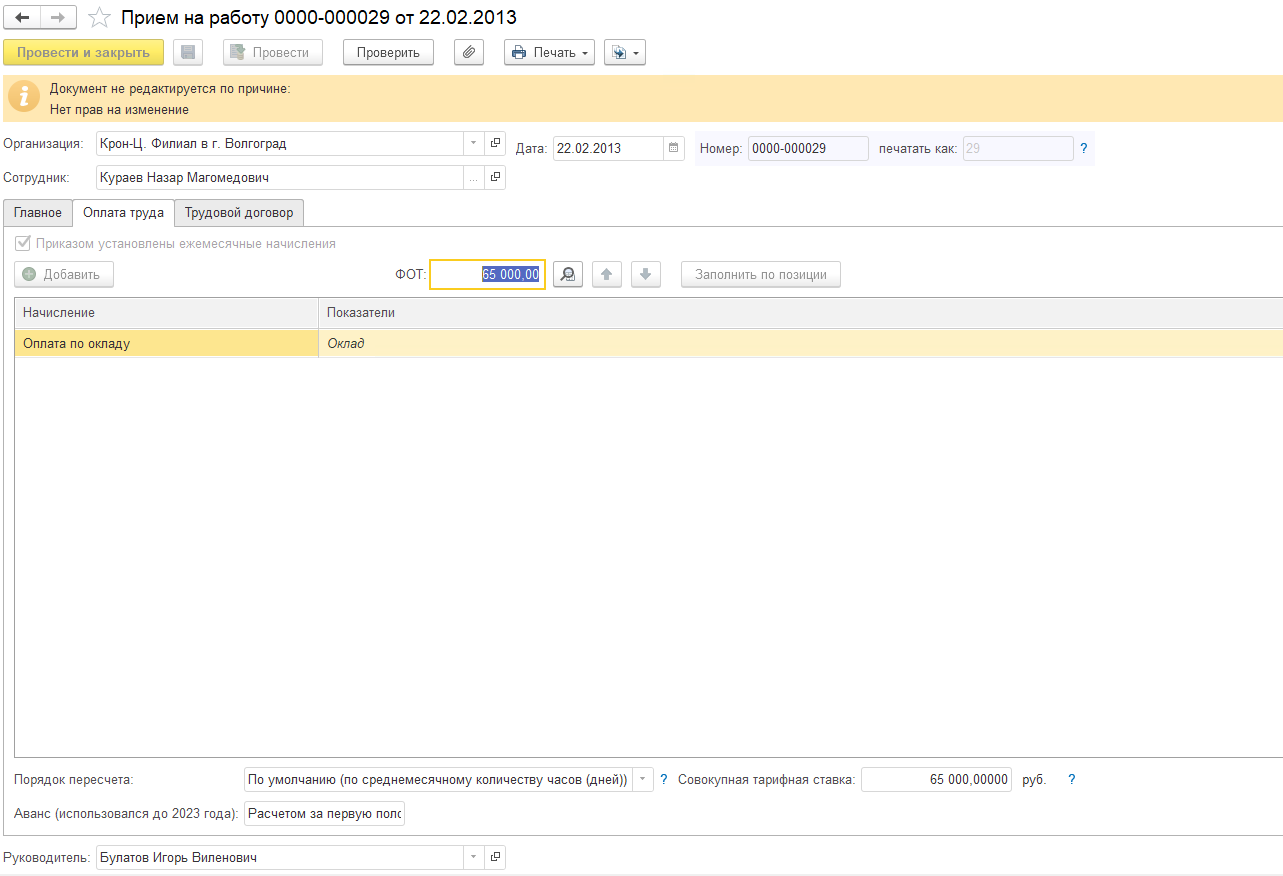Viewport: 1283px width, 876px height.
Task: Expand the Организация dropdown list
Action: (473, 144)
